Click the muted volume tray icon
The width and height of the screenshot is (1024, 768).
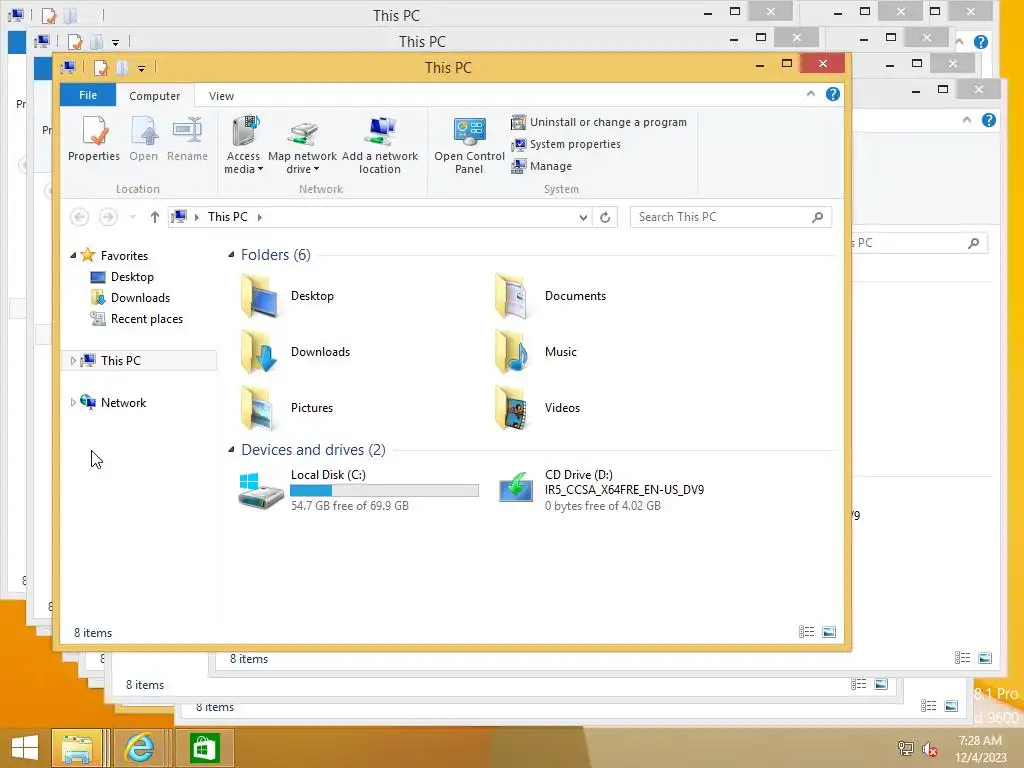coord(930,748)
